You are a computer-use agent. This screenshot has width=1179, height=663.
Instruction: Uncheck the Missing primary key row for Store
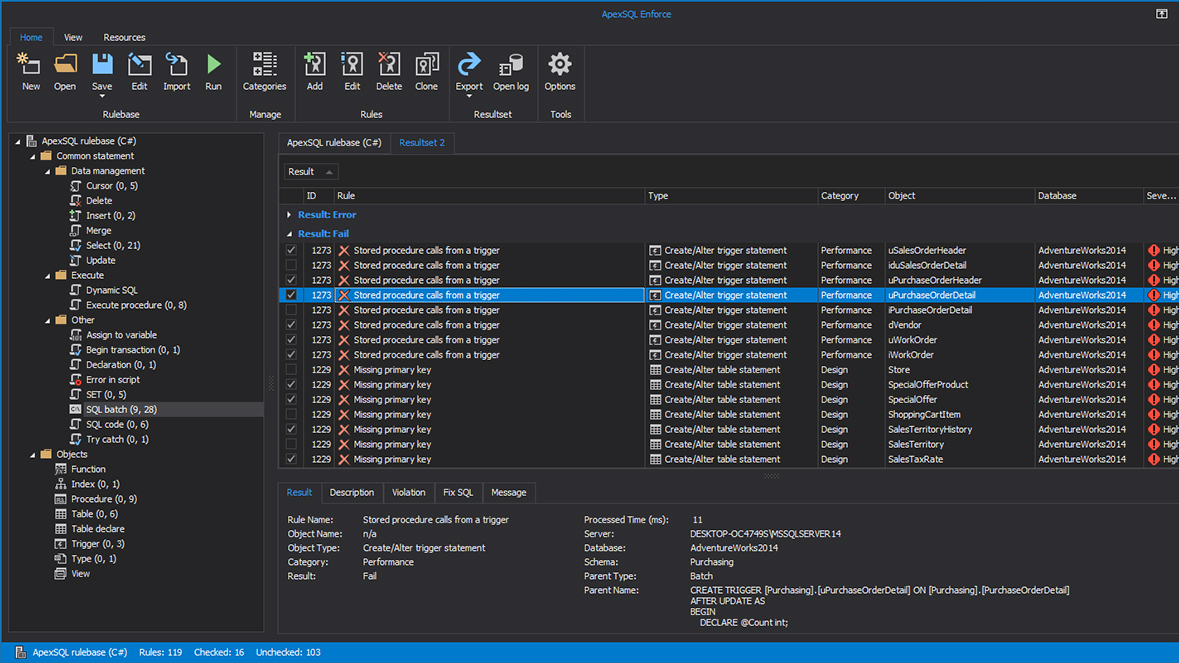click(291, 369)
